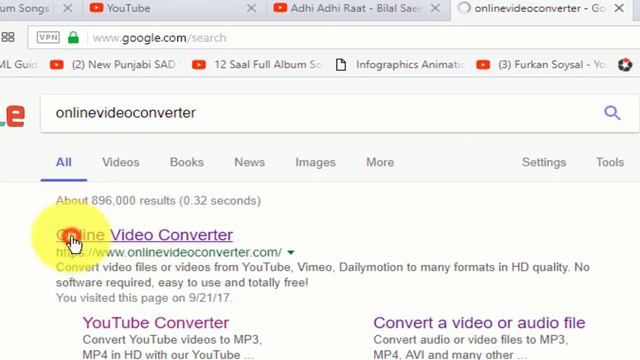Open Convert a video or audio file sitelink
This screenshot has height=360, width=640.
pyautogui.click(x=479, y=322)
